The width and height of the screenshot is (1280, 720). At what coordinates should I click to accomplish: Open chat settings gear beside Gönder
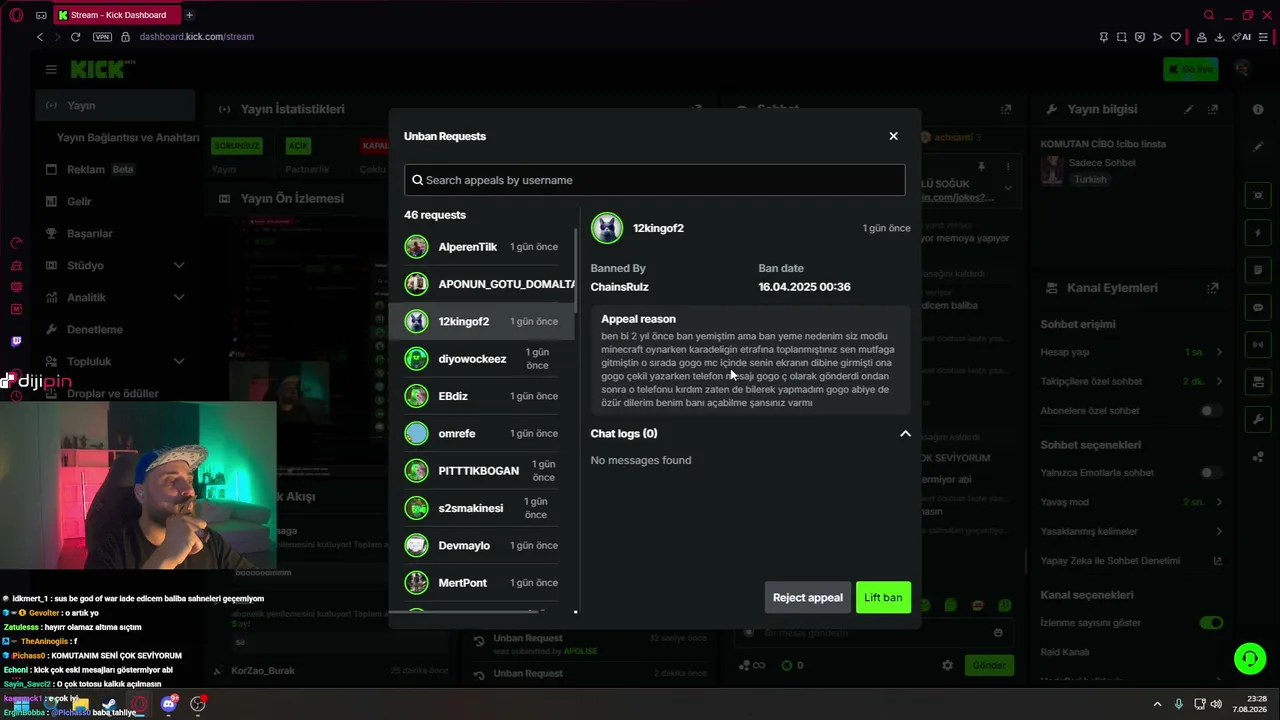(948, 665)
